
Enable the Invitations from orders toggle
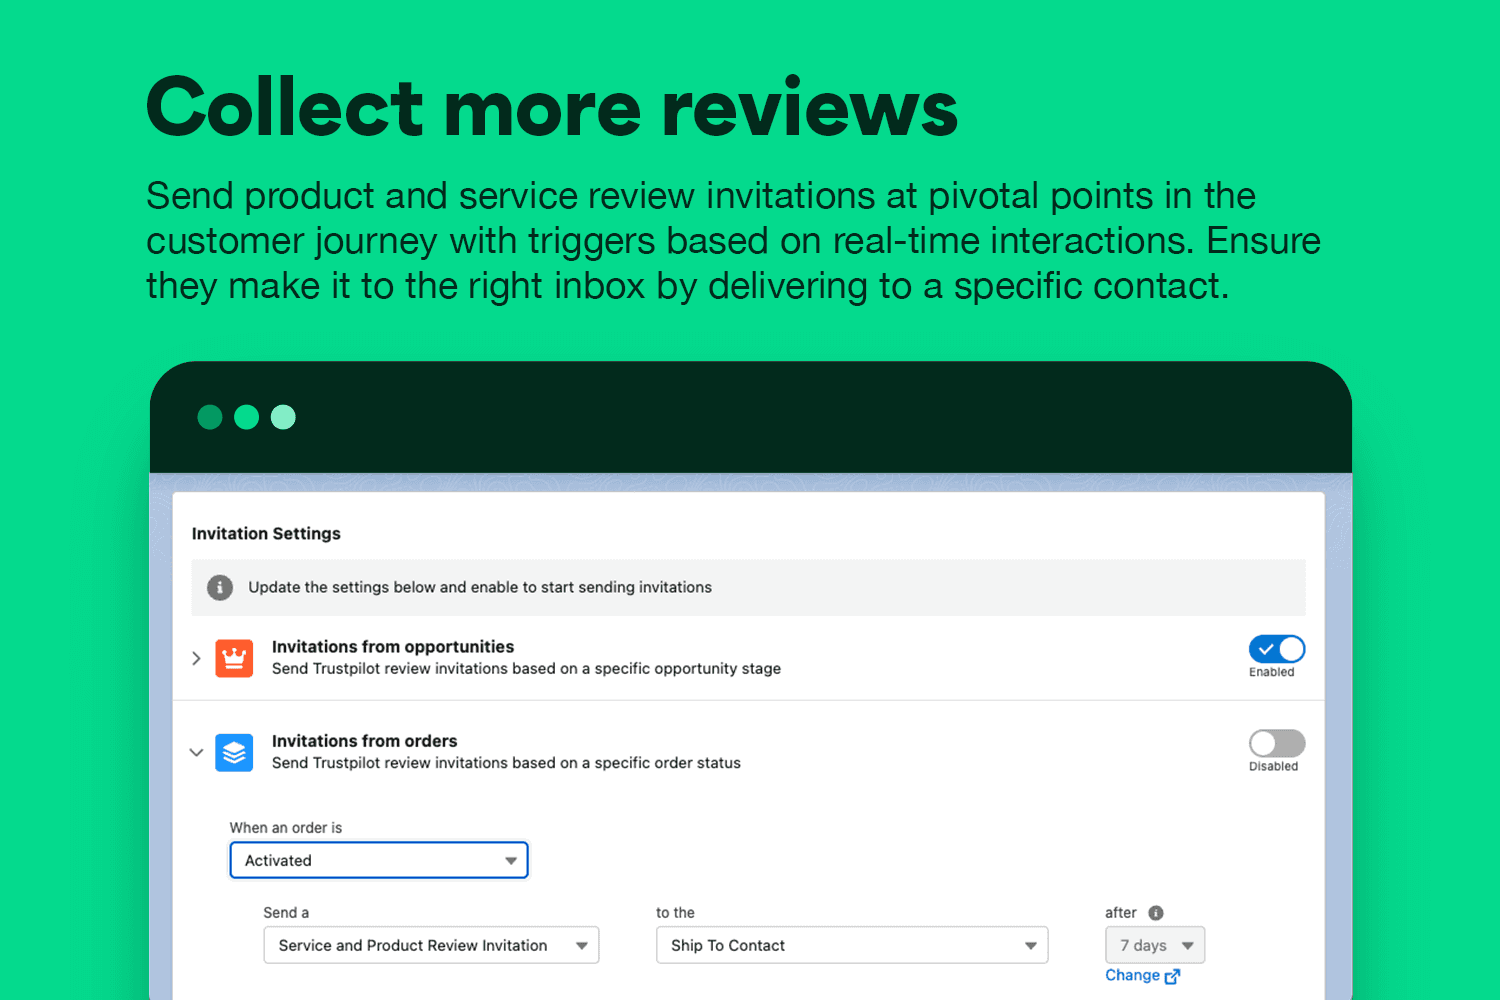click(x=1277, y=743)
